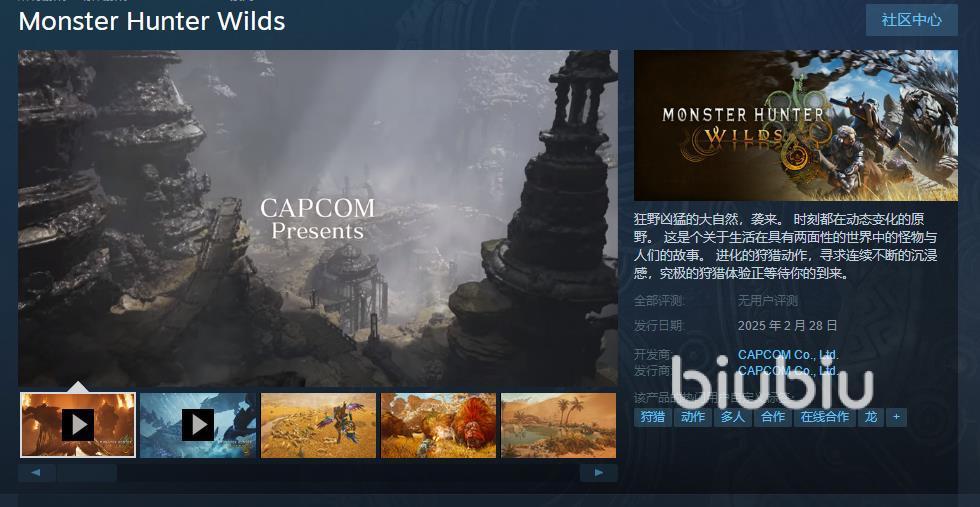Open the 合作 tag

(773, 418)
